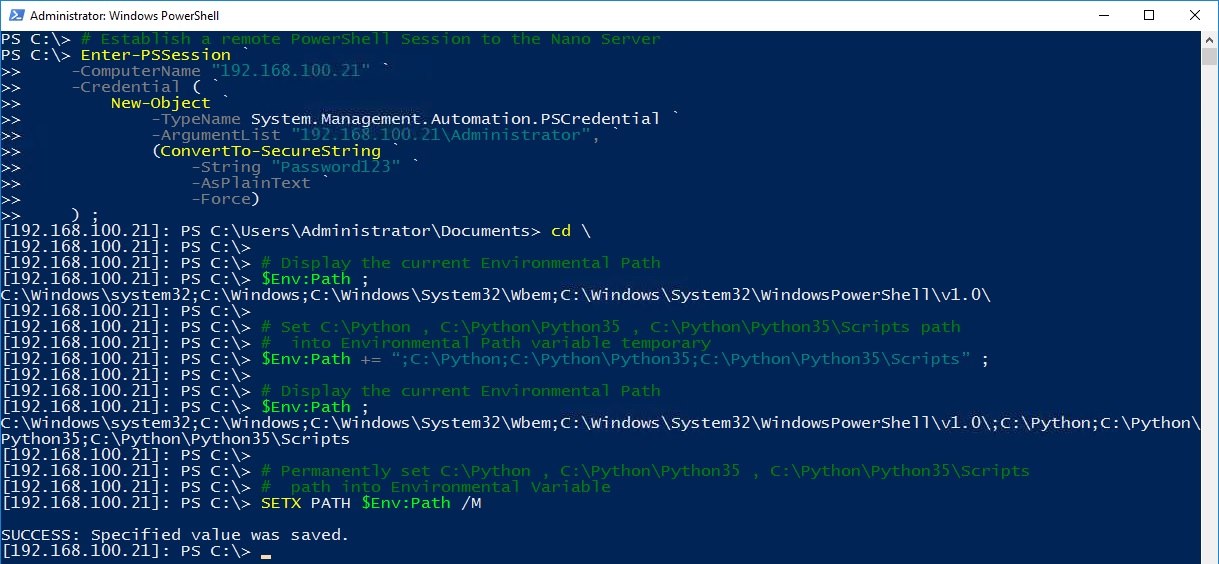The image size is (1219, 564).
Task: Click the comment 'Permanently set C:\Python' line
Action: (645, 471)
